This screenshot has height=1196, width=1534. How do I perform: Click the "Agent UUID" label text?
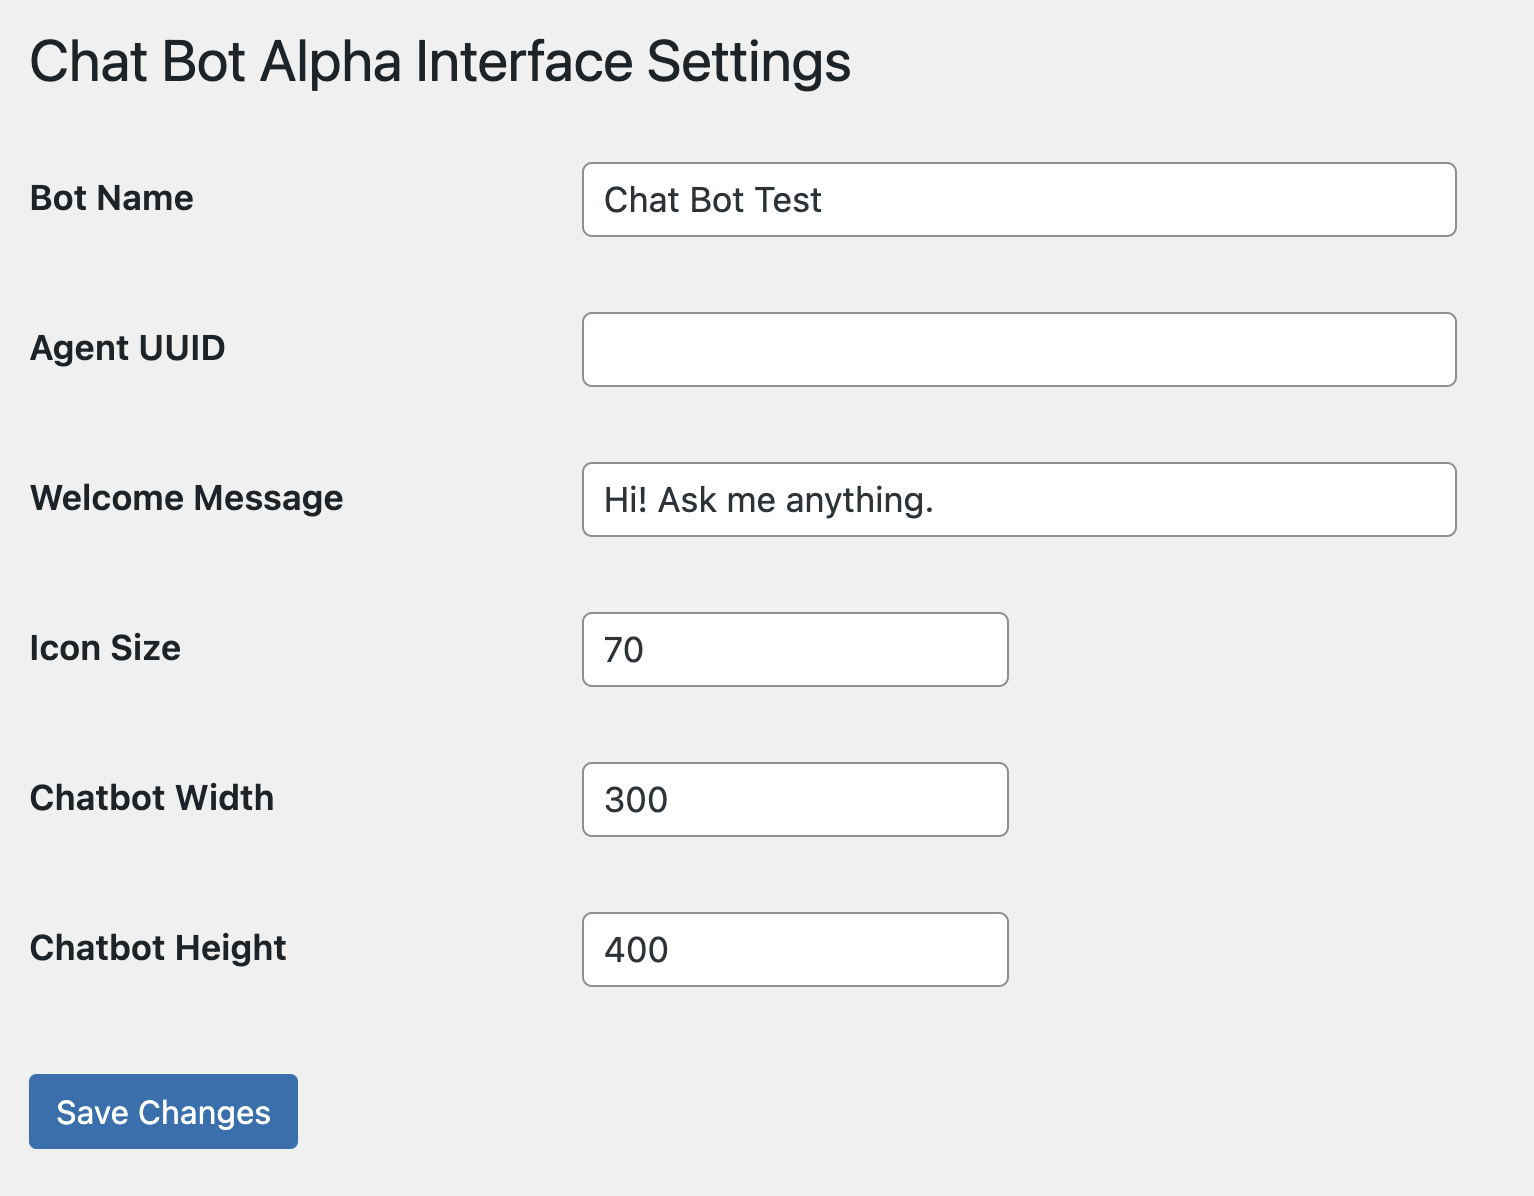click(x=128, y=348)
